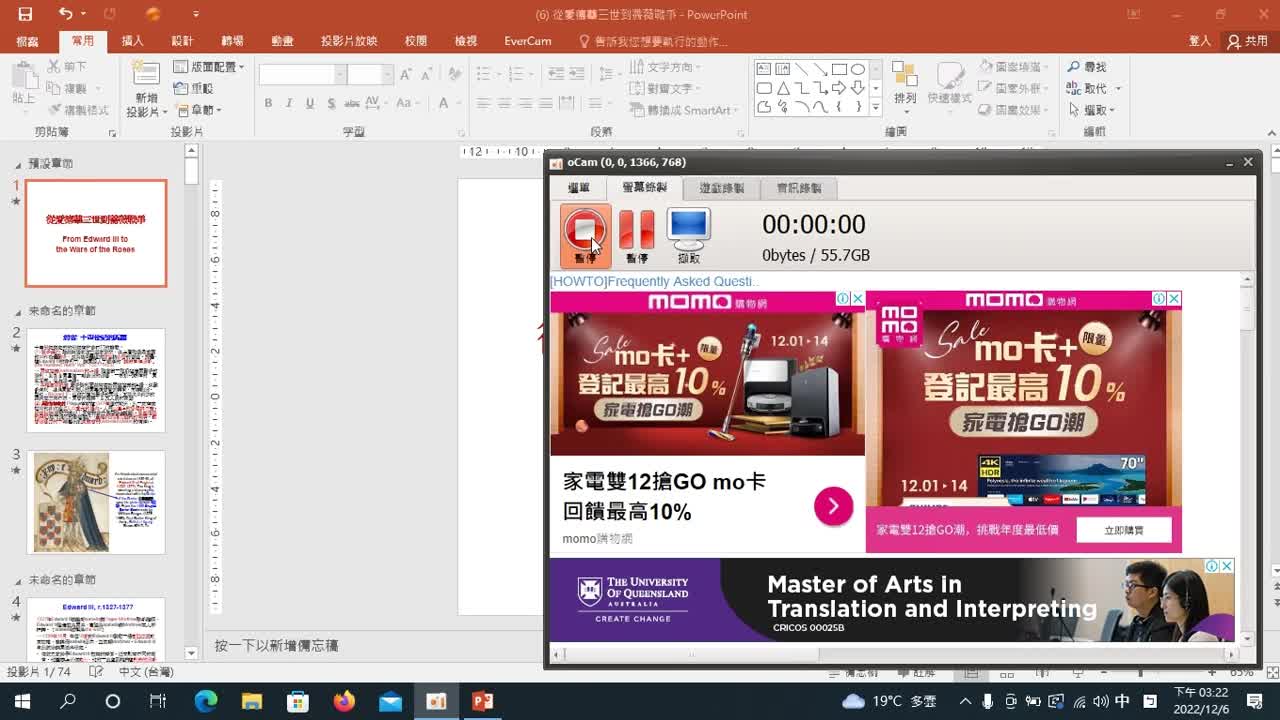The height and width of the screenshot is (720, 1280).
Task: Open the 章節 section dropdown
Action: tap(198, 110)
